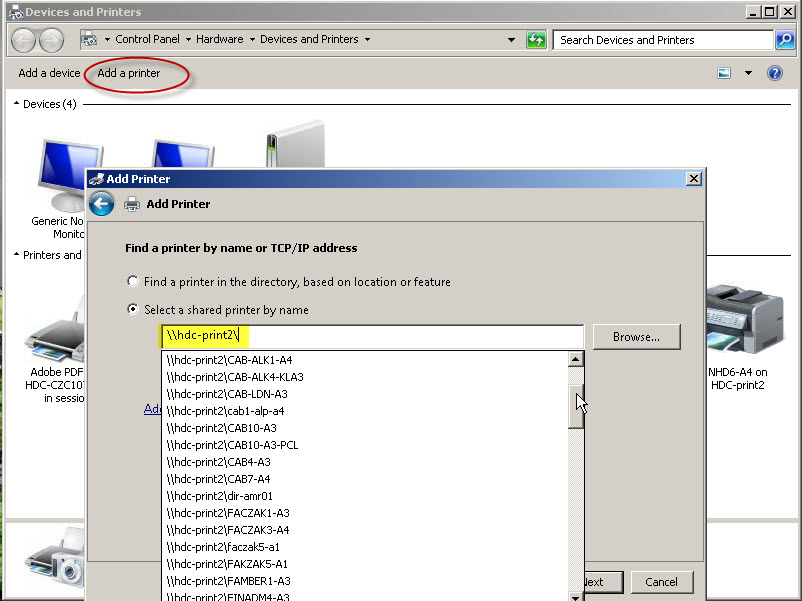Viewport: 802px width, 601px height.
Task: Click 'Add a device' in the command bar
Action: pyautogui.click(x=49, y=73)
